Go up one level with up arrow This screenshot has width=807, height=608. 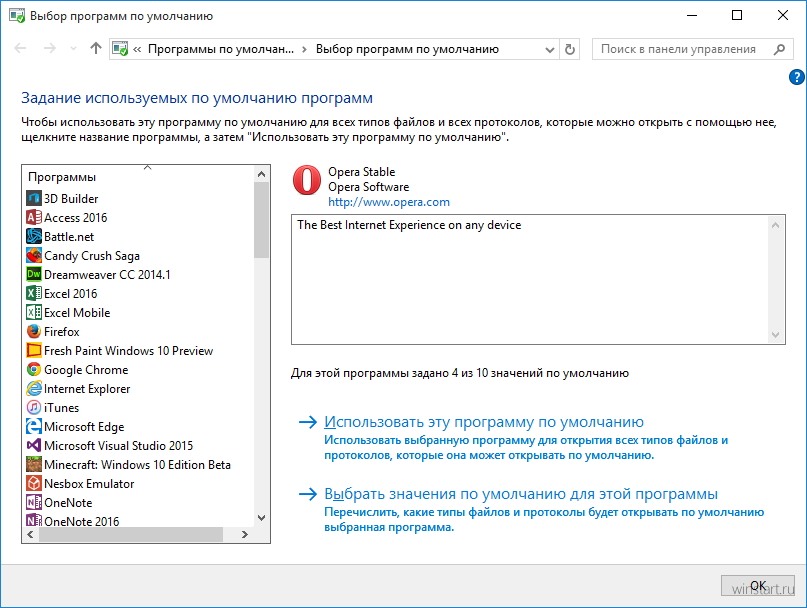[x=96, y=48]
